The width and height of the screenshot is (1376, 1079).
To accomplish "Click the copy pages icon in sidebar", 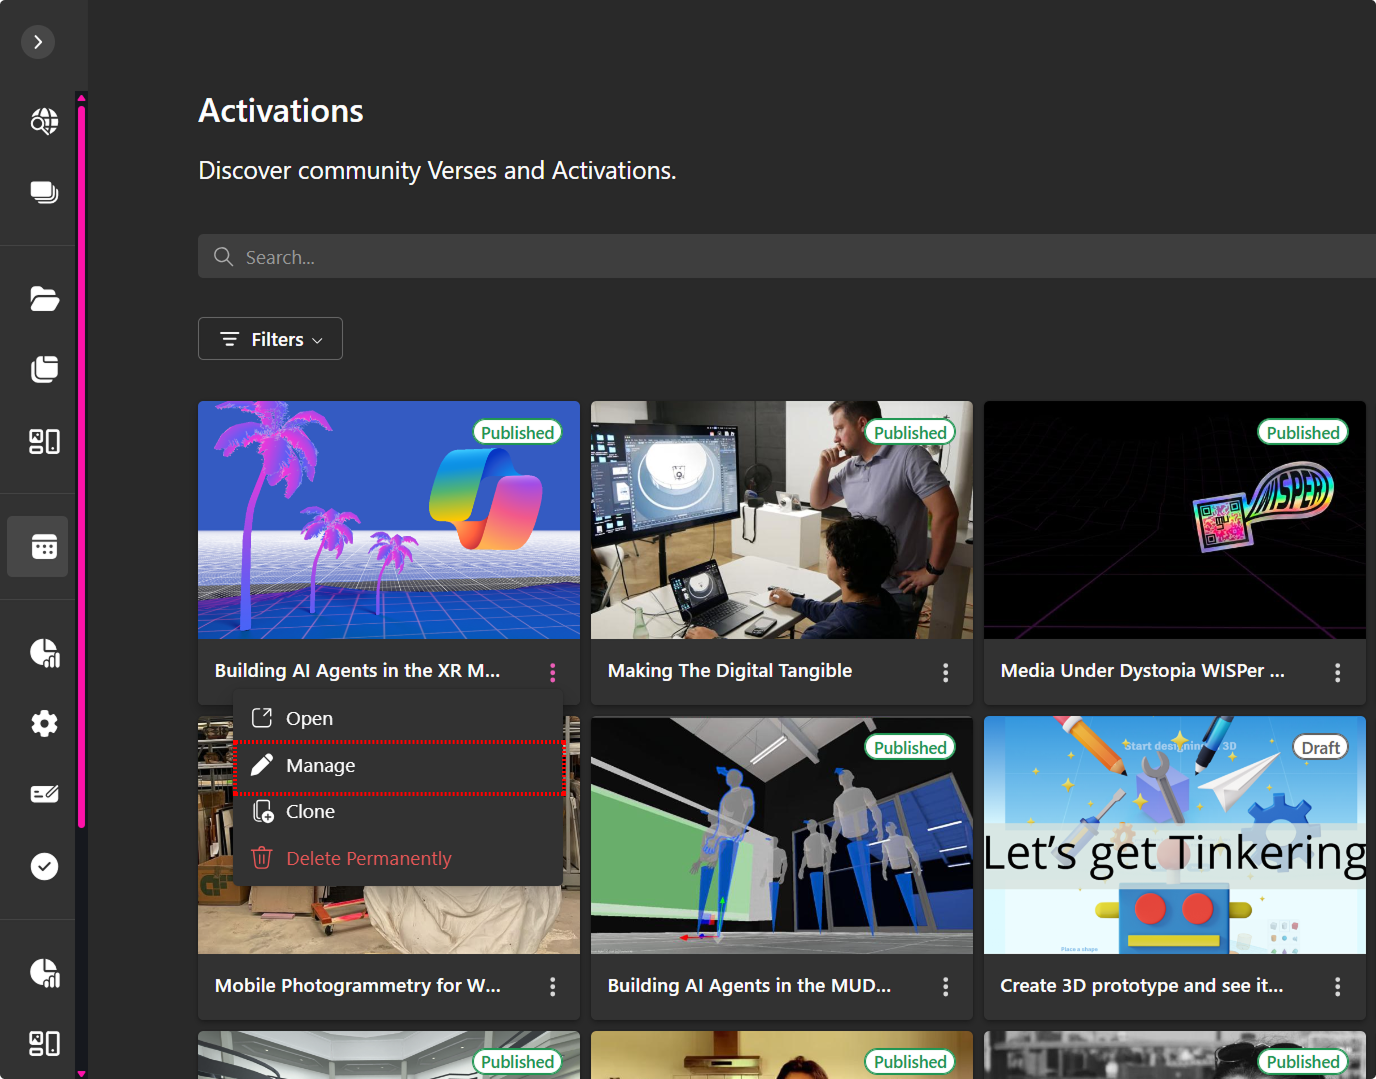I will point(44,369).
